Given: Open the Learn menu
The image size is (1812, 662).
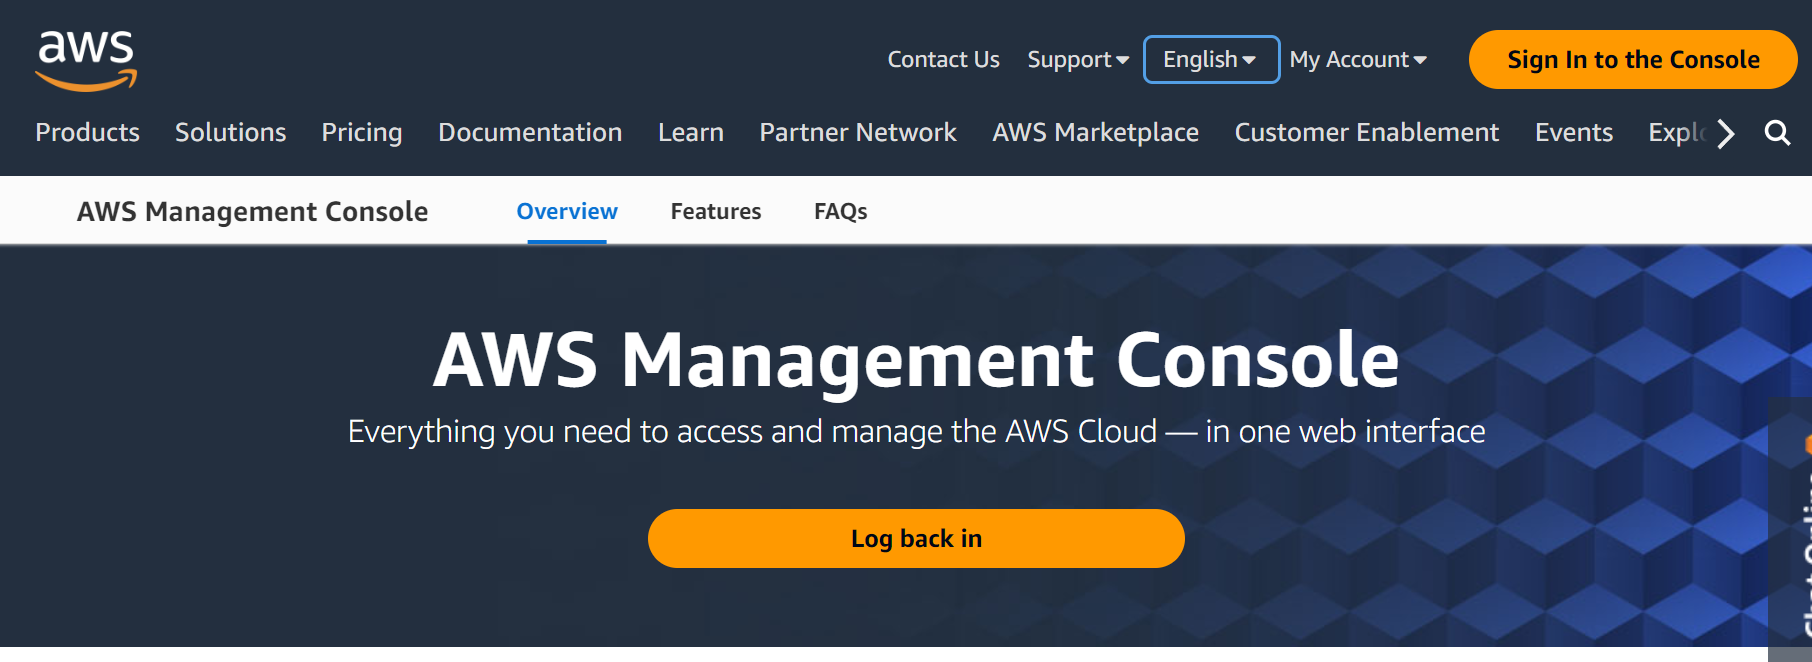Looking at the screenshot, I should [691, 133].
